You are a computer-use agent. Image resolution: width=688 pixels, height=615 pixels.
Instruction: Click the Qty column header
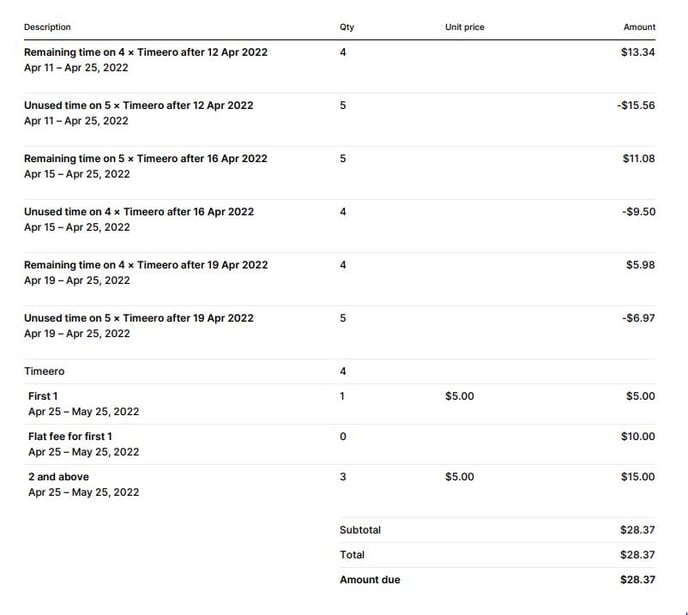[347, 27]
